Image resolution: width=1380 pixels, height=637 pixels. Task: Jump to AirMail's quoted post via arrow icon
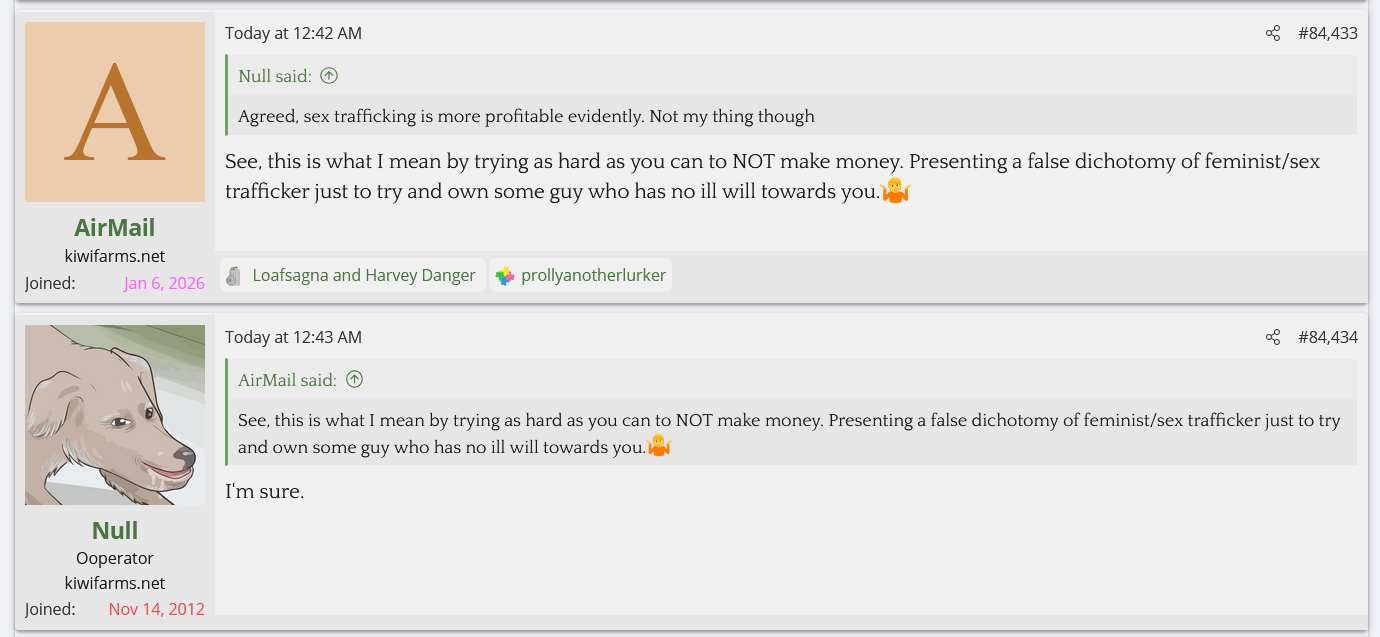(354, 380)
